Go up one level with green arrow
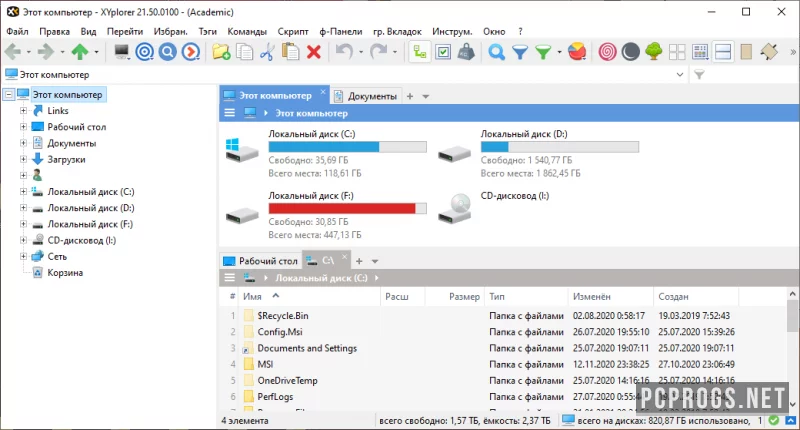 tap(80, 52)
